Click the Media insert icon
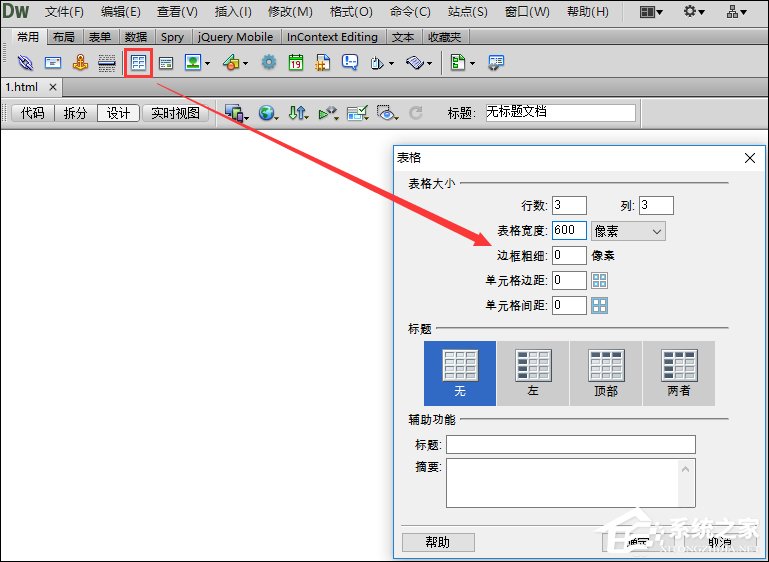 point(231,63)
